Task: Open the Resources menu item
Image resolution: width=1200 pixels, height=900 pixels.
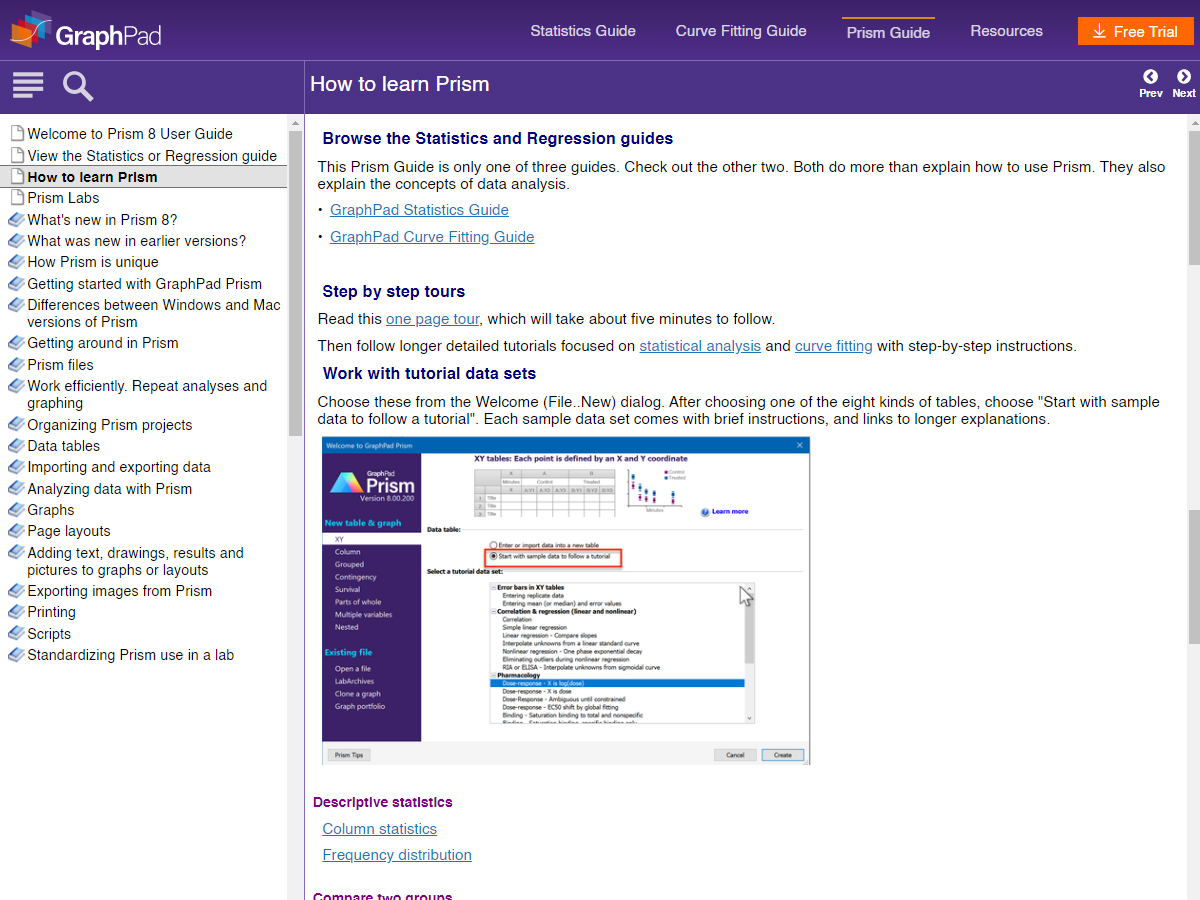Action: coord(1006,31)
